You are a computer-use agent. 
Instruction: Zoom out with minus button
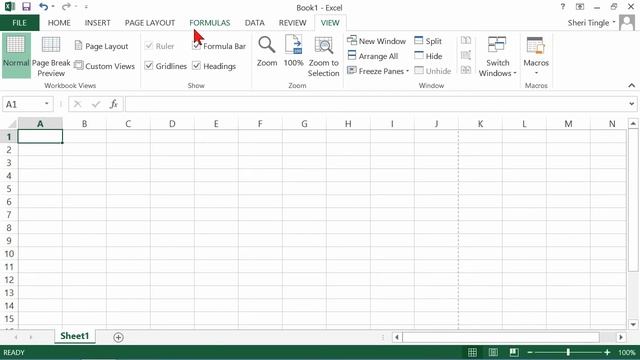click(530, 352)
